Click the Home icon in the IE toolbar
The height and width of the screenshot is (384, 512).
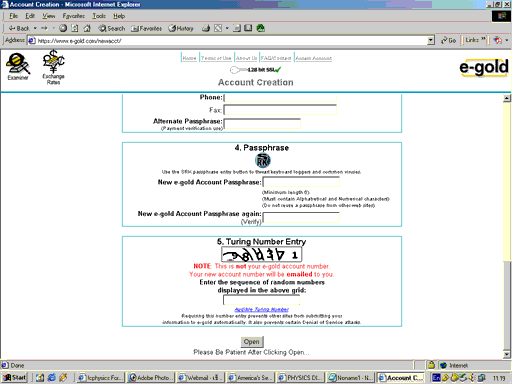click(x=87, y=28)
